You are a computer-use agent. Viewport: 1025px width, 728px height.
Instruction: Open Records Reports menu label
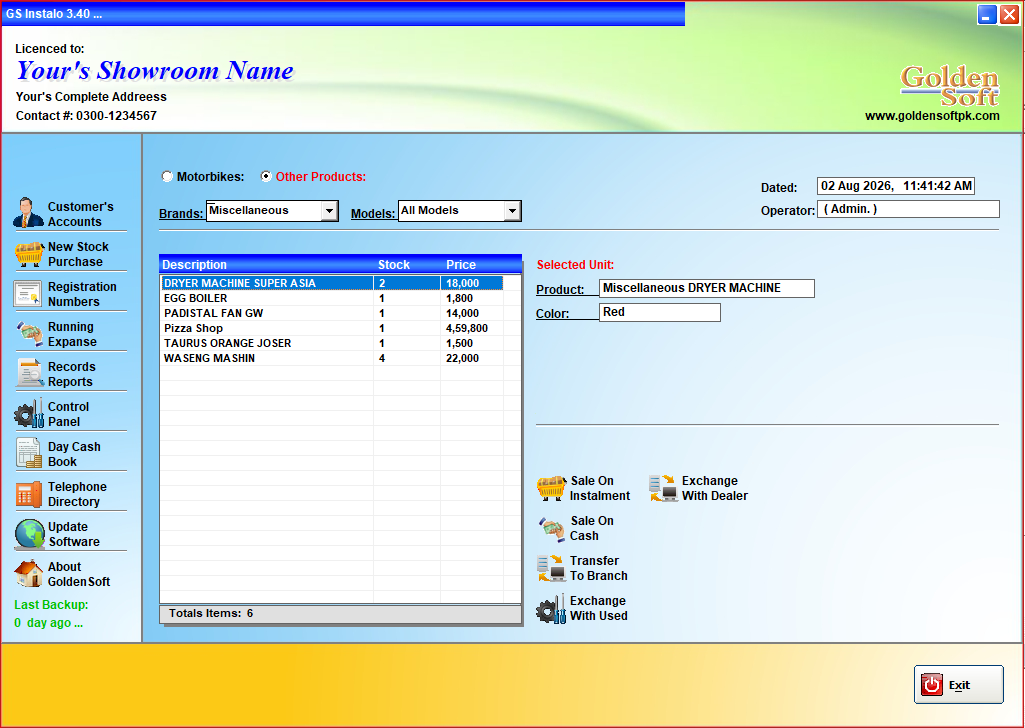point(71,374)
